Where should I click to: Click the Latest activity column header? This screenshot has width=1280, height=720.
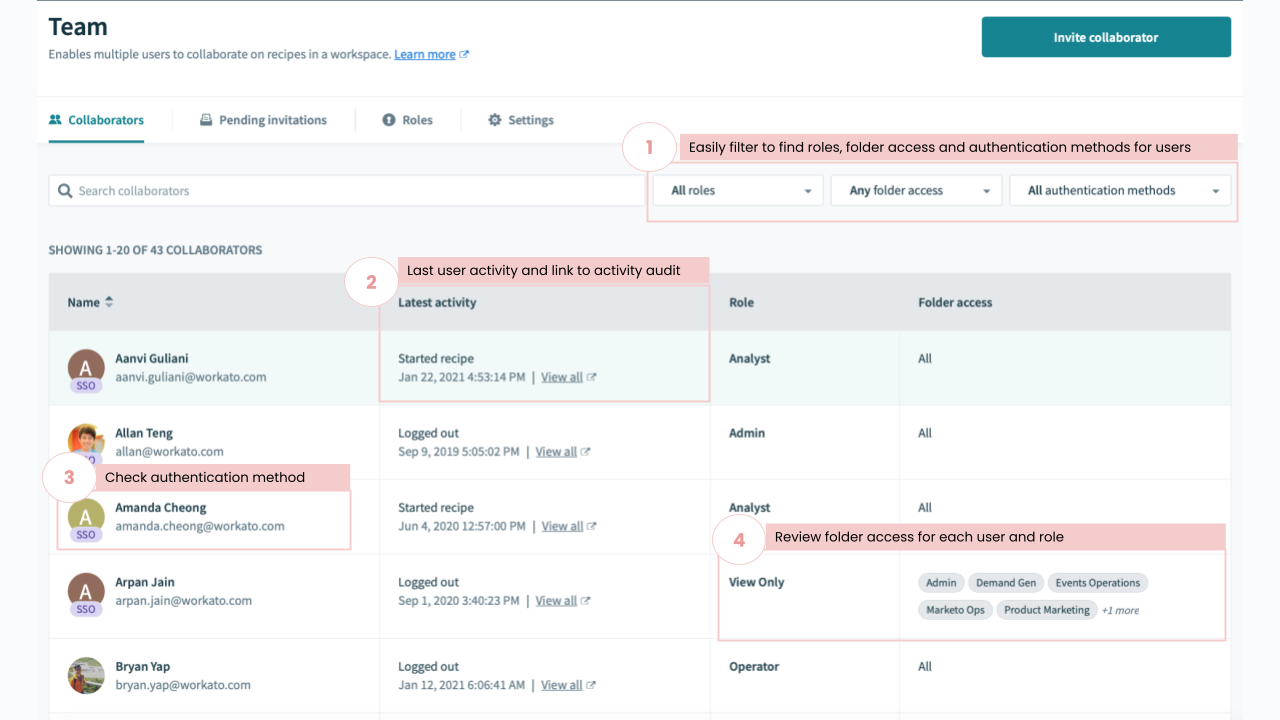pyautogui.click(x=437, y=302)
